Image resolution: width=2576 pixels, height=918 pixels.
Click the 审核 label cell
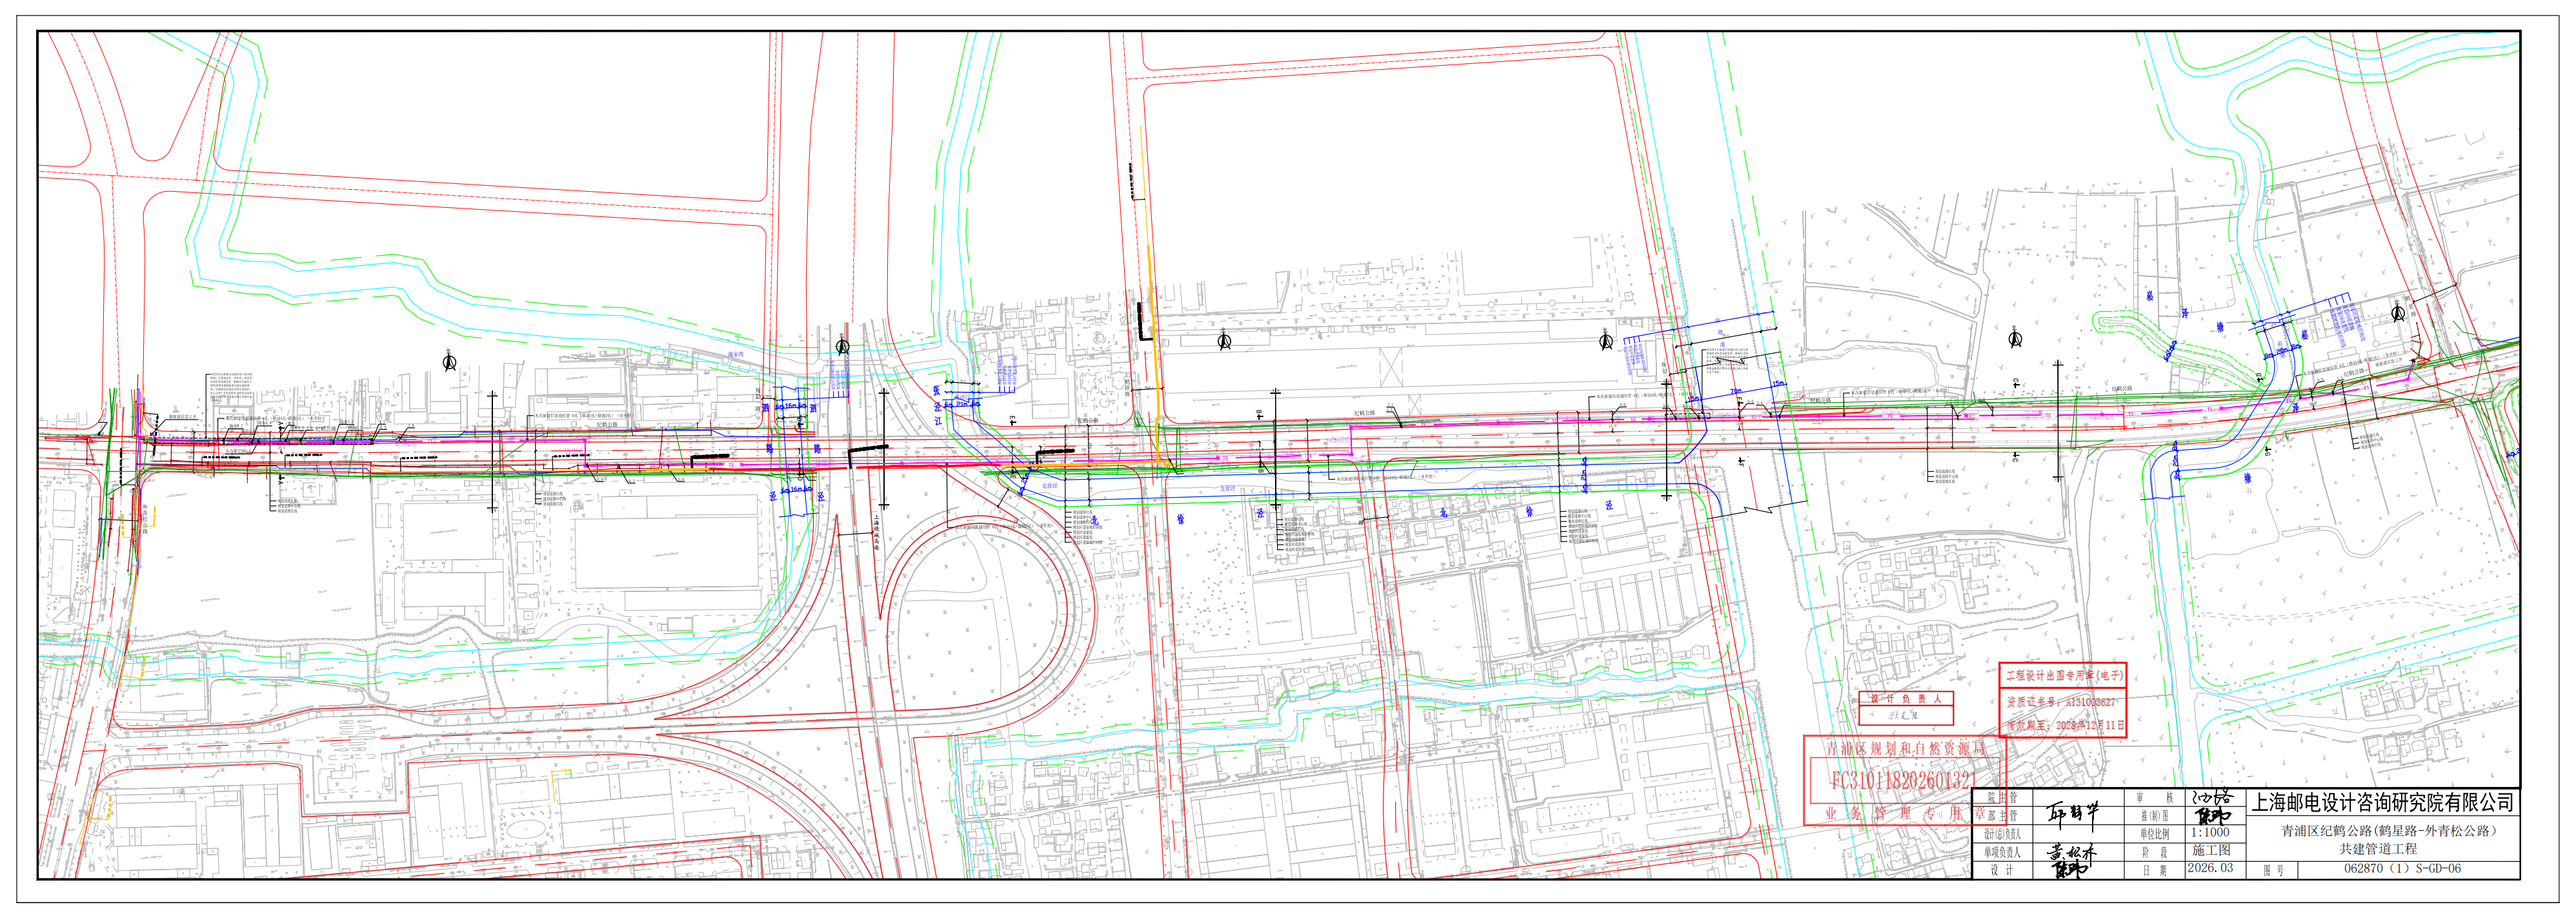(x=2154, y=798)
